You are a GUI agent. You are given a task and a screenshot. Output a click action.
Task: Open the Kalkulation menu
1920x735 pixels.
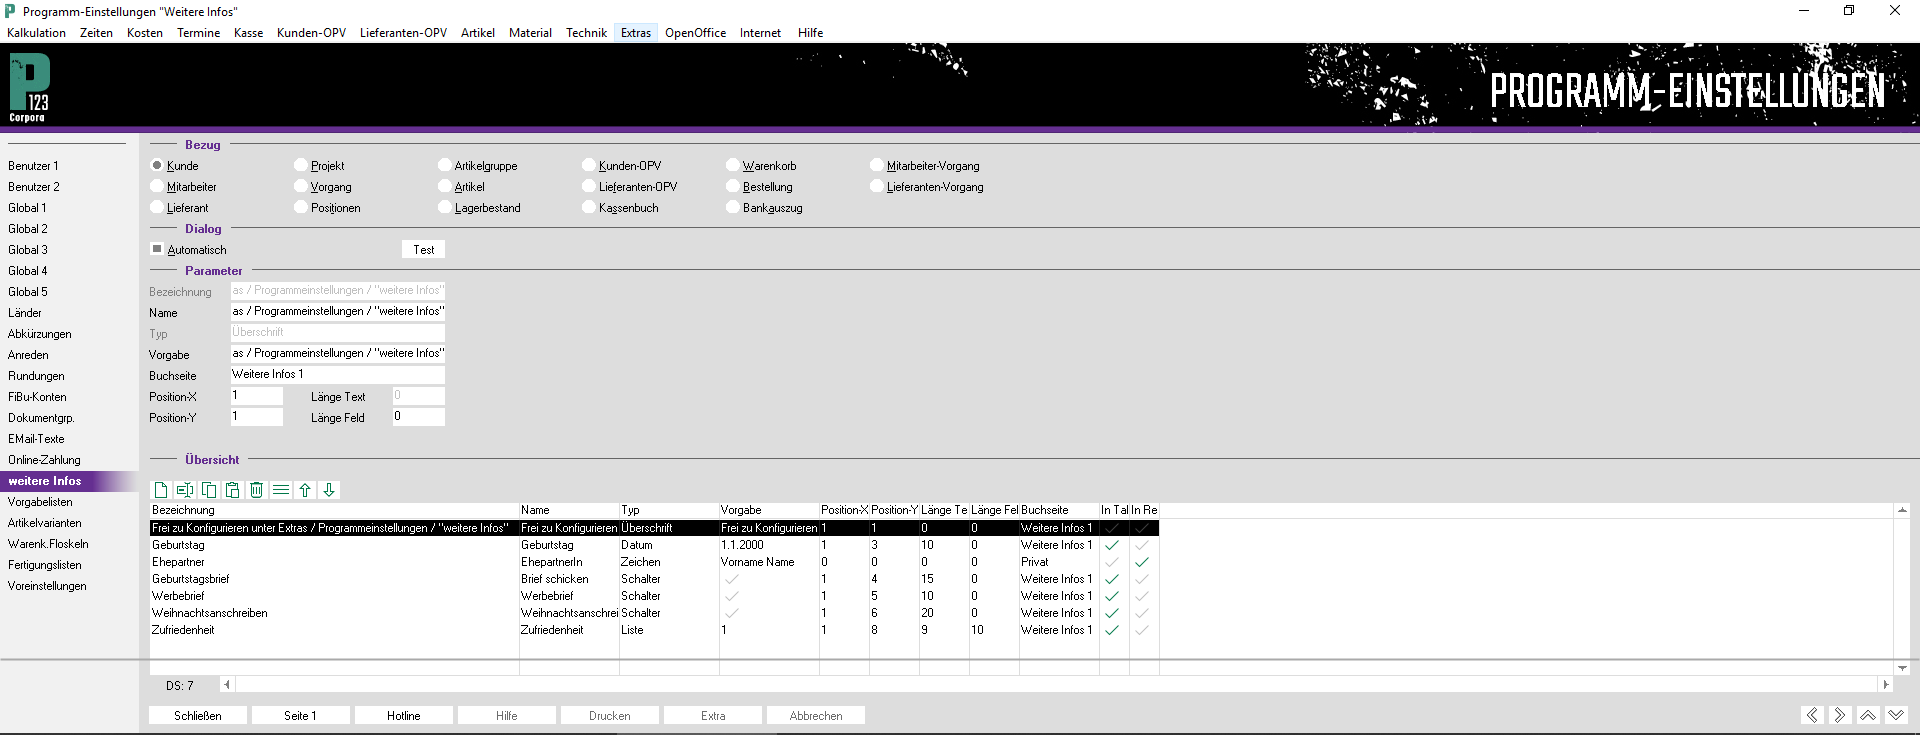tap(36, 33)
